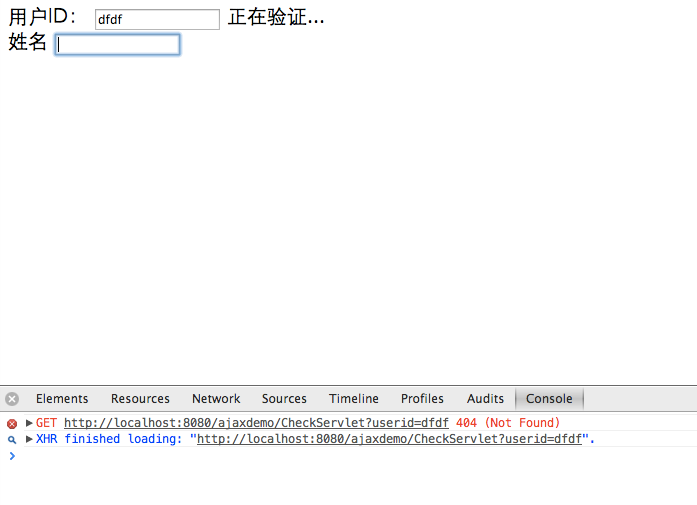Image resolution: width=697 pixels, height=505 pixels.
Task: Open the Network tab
Action: tap(216, 399)
